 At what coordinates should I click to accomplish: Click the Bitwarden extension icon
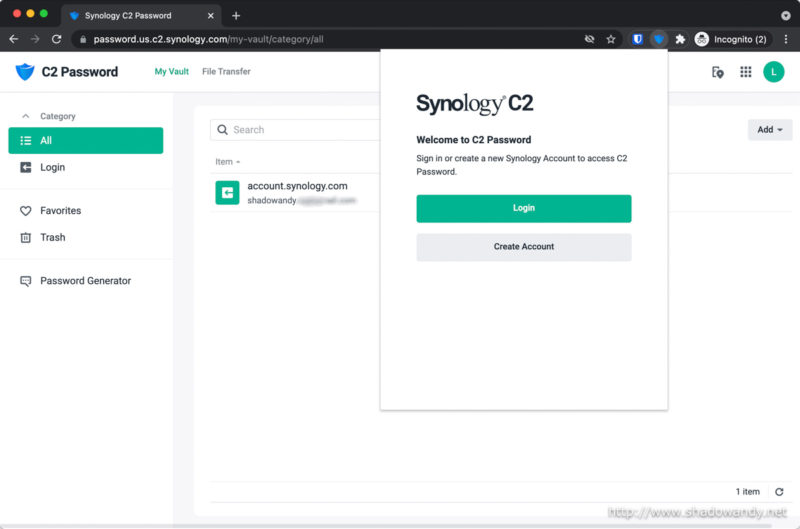point(637,39)
